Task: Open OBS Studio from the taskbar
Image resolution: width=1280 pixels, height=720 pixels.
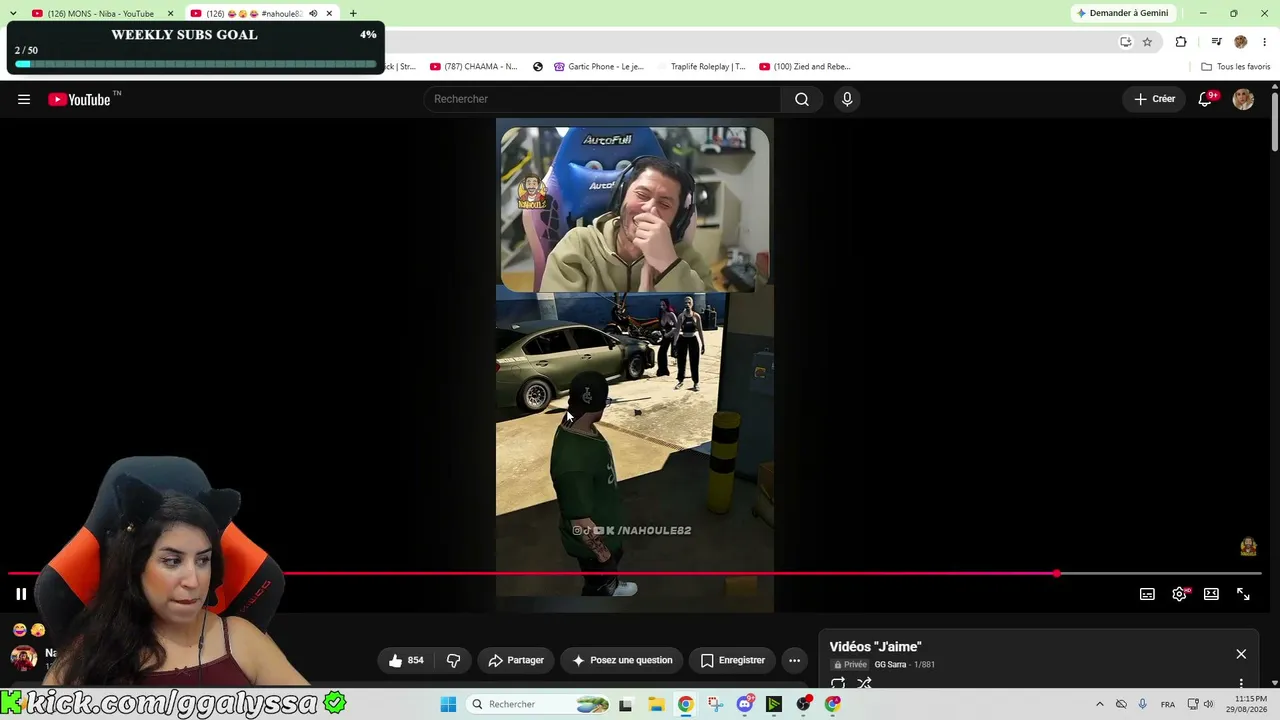Action: point(803,704)
